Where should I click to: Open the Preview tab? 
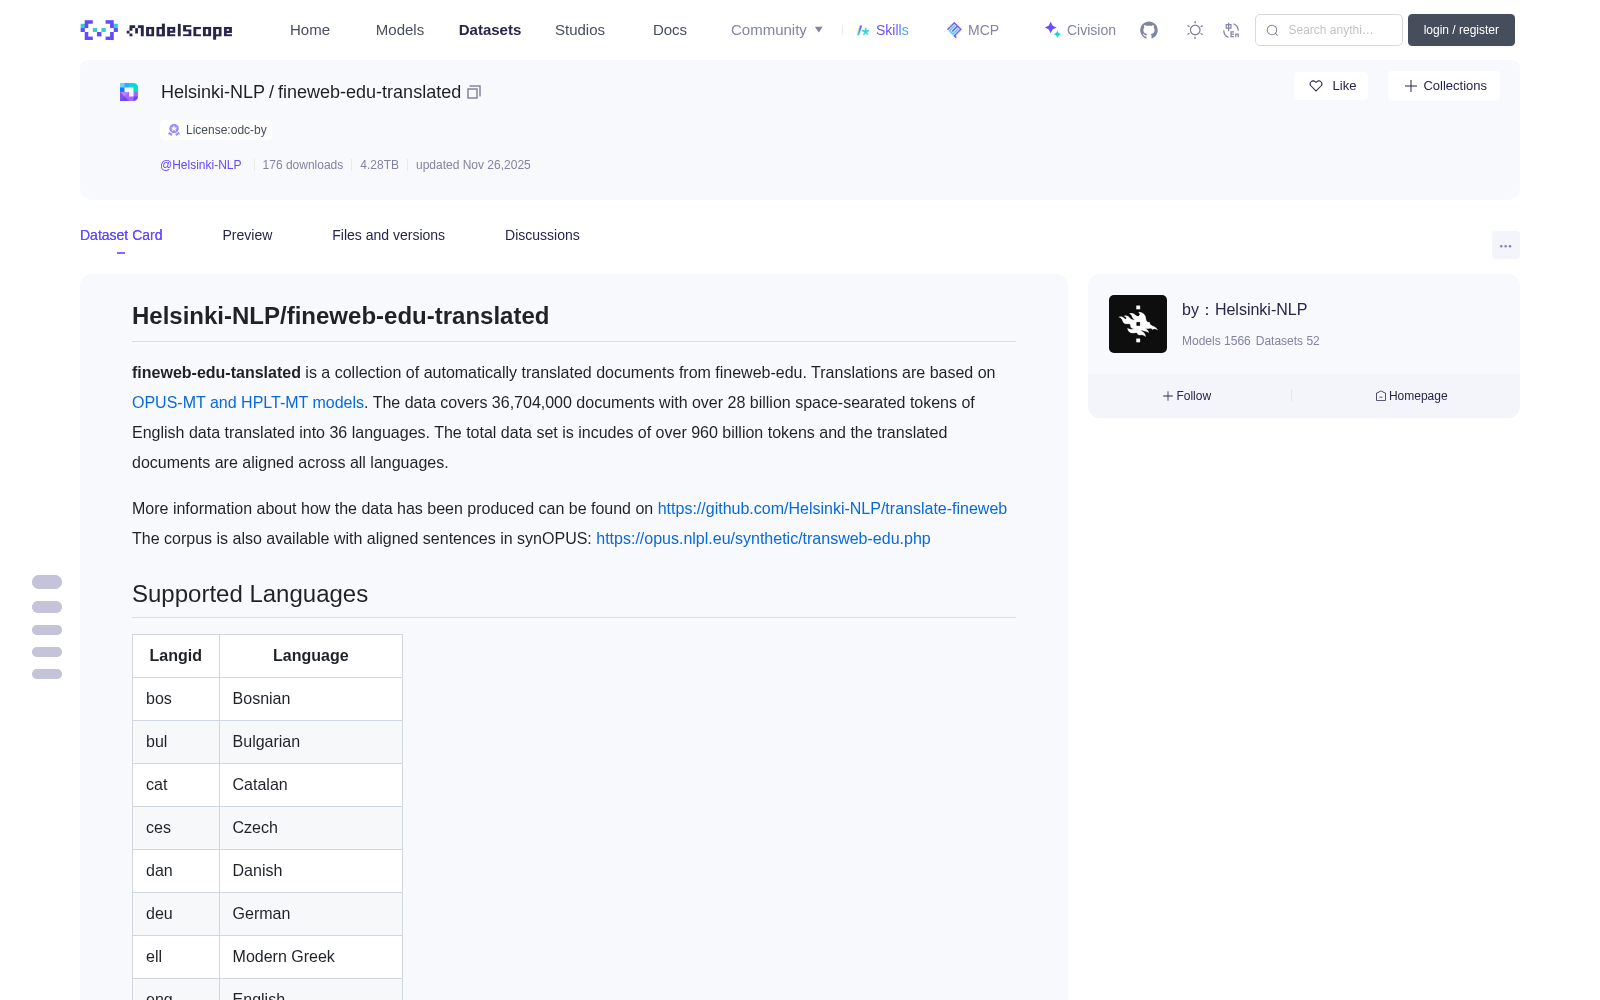[x=247, y=235]
